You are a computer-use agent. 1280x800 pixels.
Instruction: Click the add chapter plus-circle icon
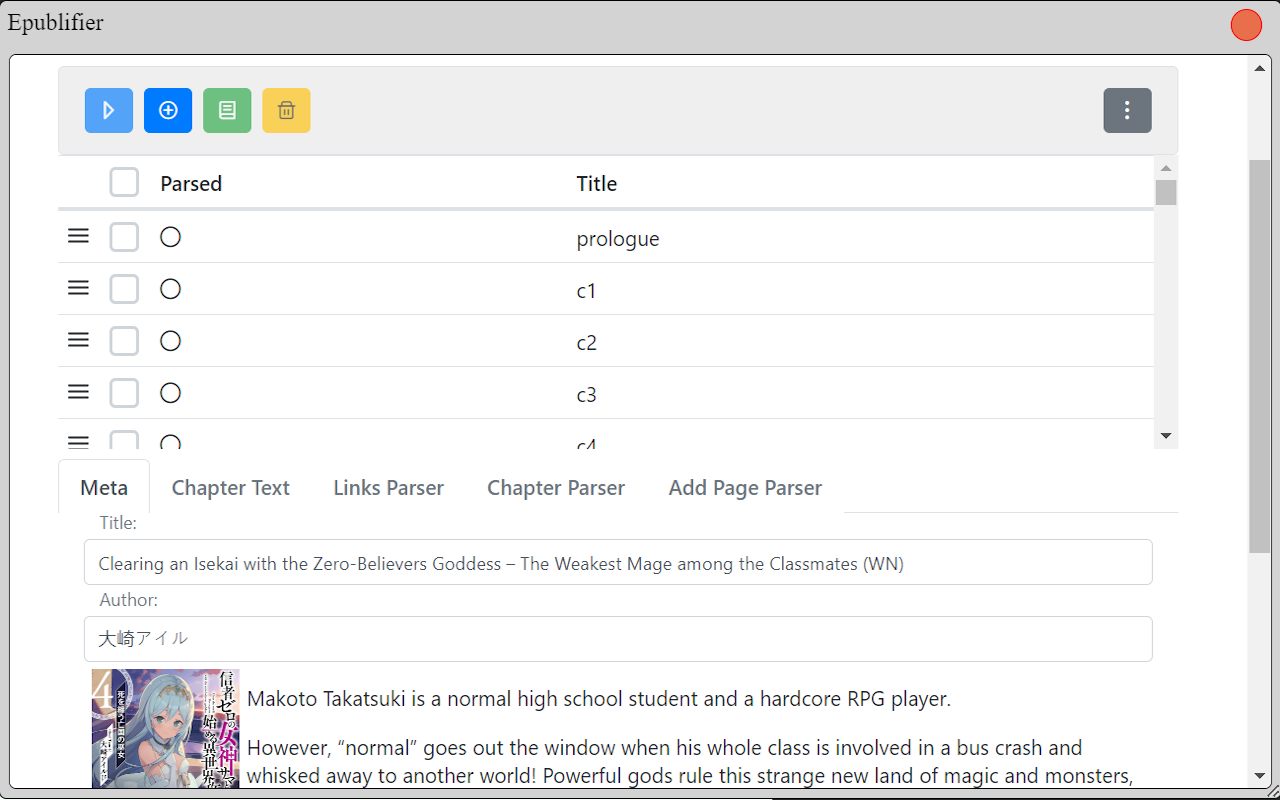[x=168, y=110]
